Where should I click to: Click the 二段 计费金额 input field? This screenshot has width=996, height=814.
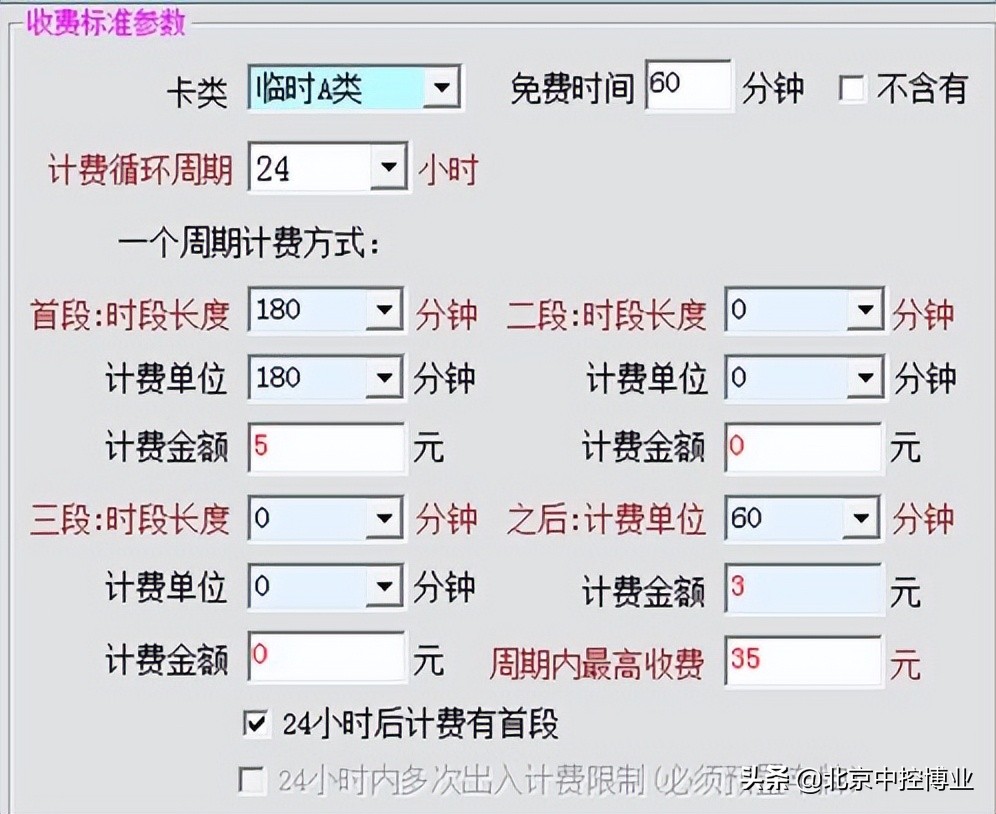tap(803, 448)
